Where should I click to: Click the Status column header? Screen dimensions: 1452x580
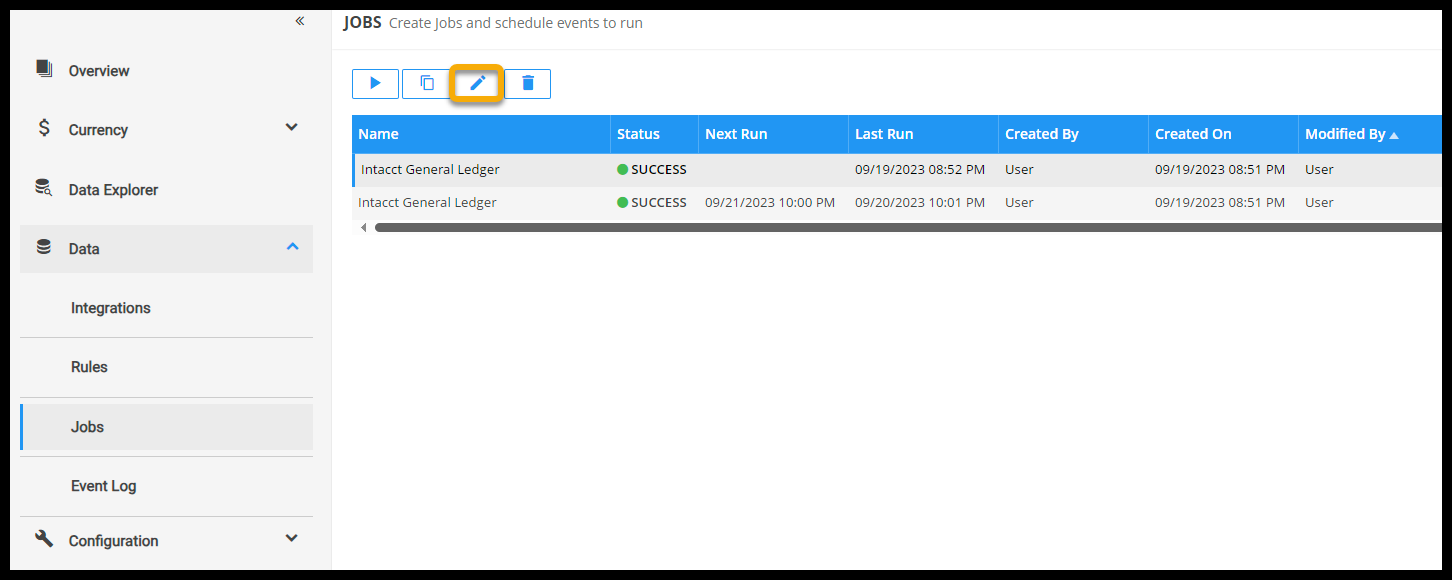(x=638, y=134)
